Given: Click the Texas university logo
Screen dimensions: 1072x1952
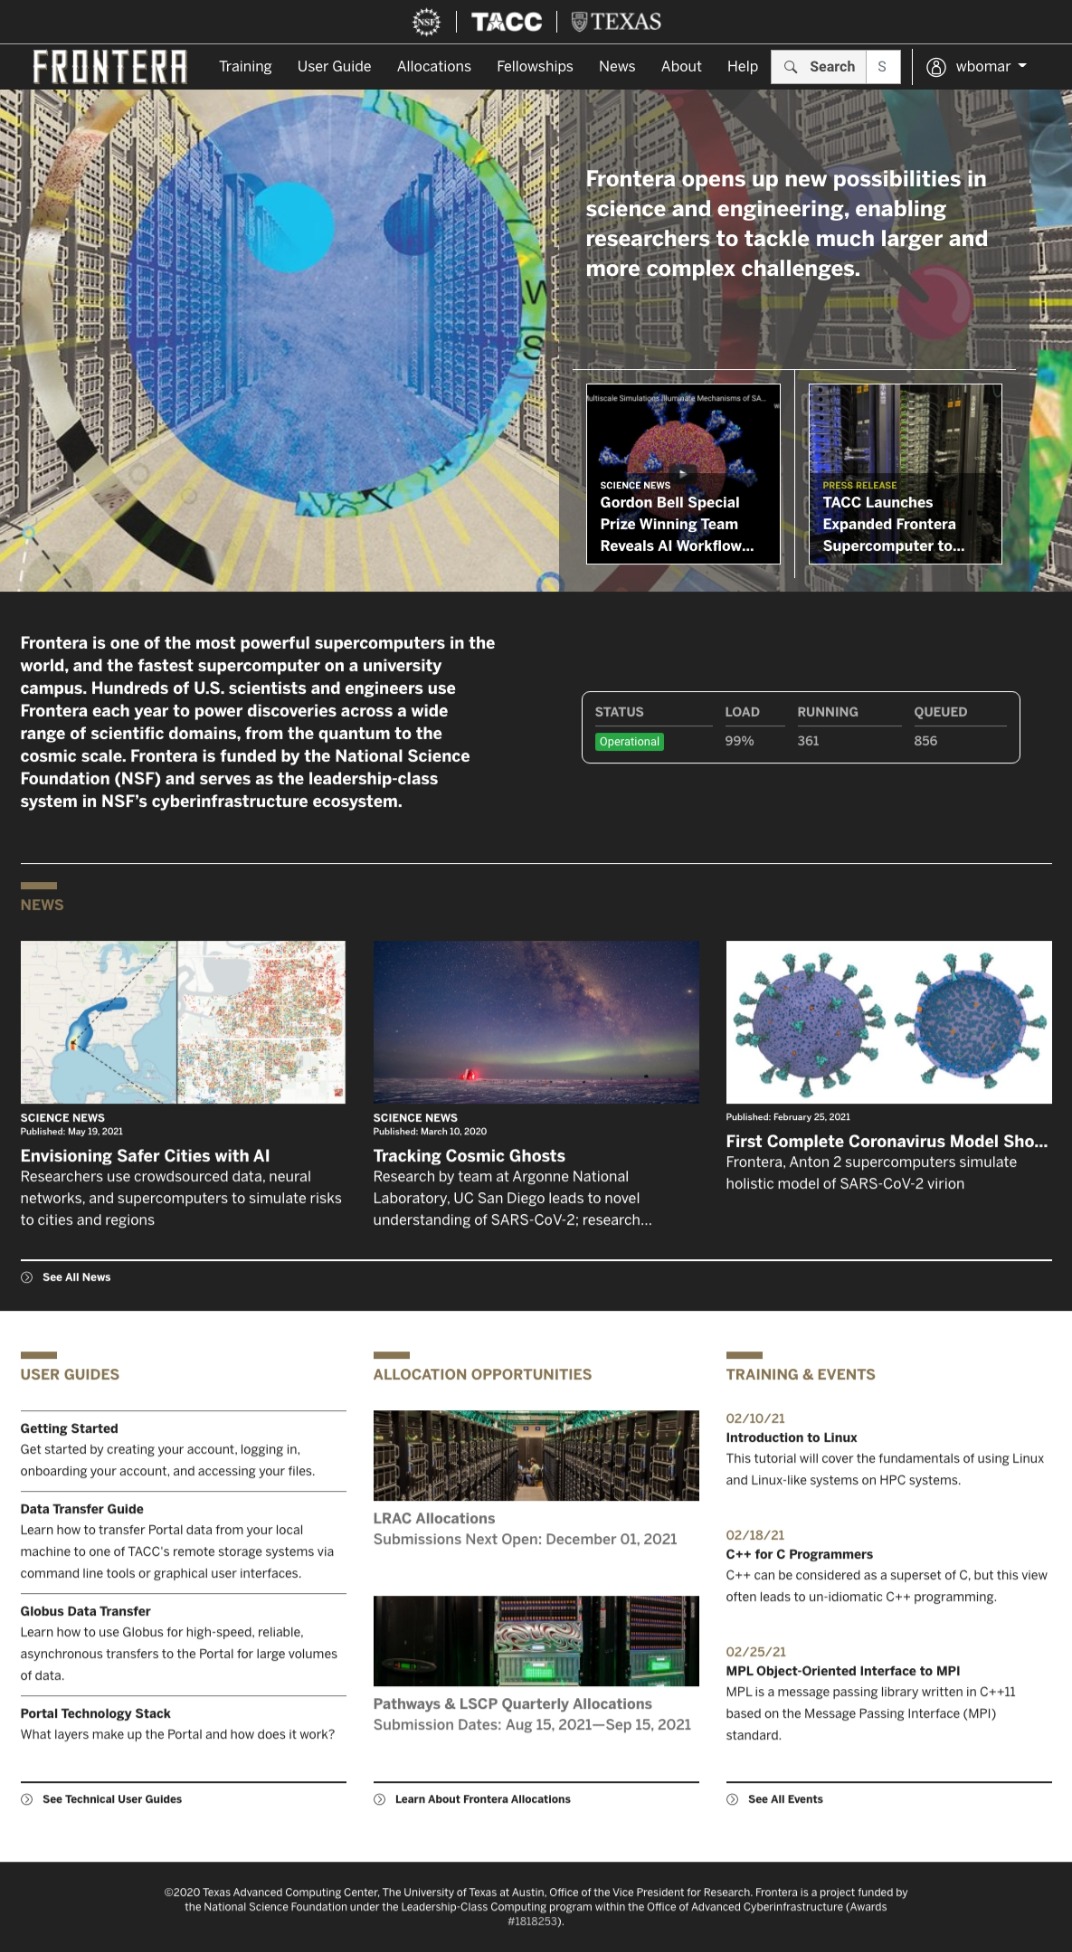Looking at the screenshot, I should (616, 21).
